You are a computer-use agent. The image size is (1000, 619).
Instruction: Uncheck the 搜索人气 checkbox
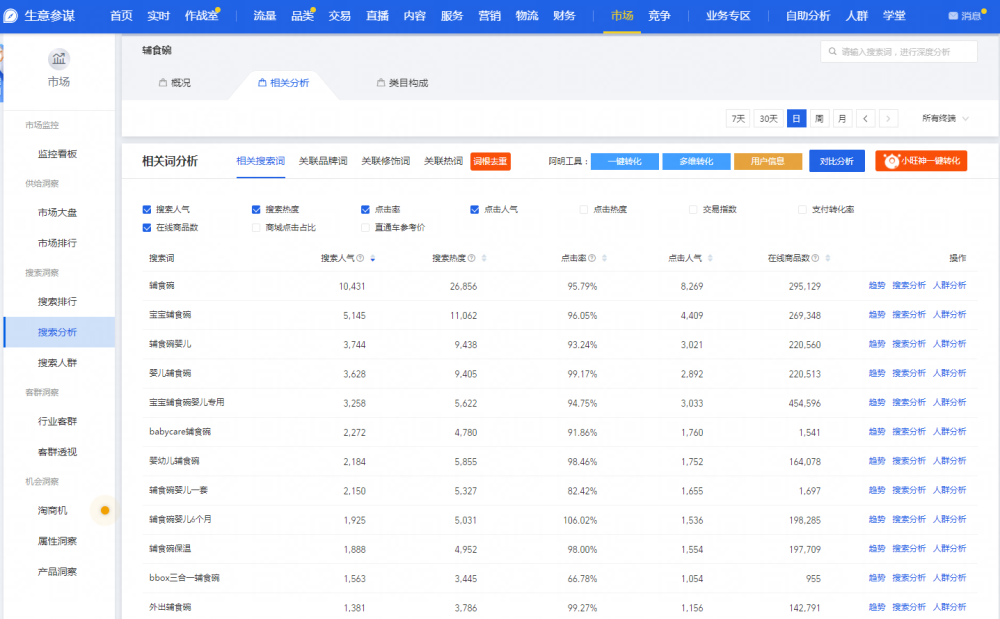click(x=147, y=210)
